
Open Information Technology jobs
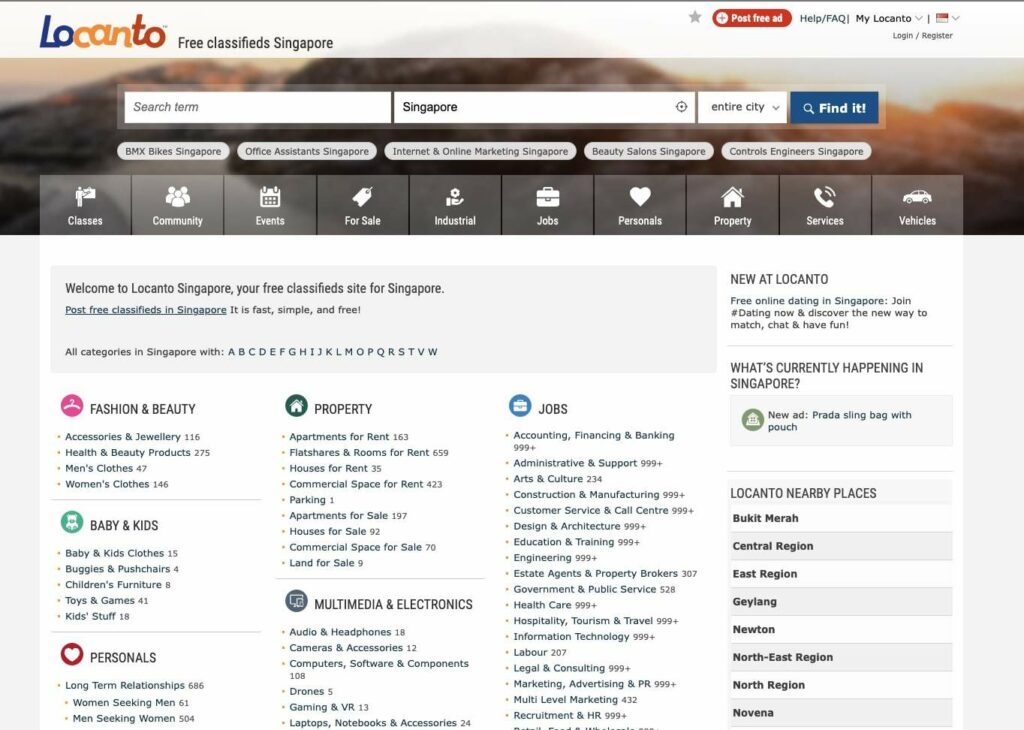(571, 637)
